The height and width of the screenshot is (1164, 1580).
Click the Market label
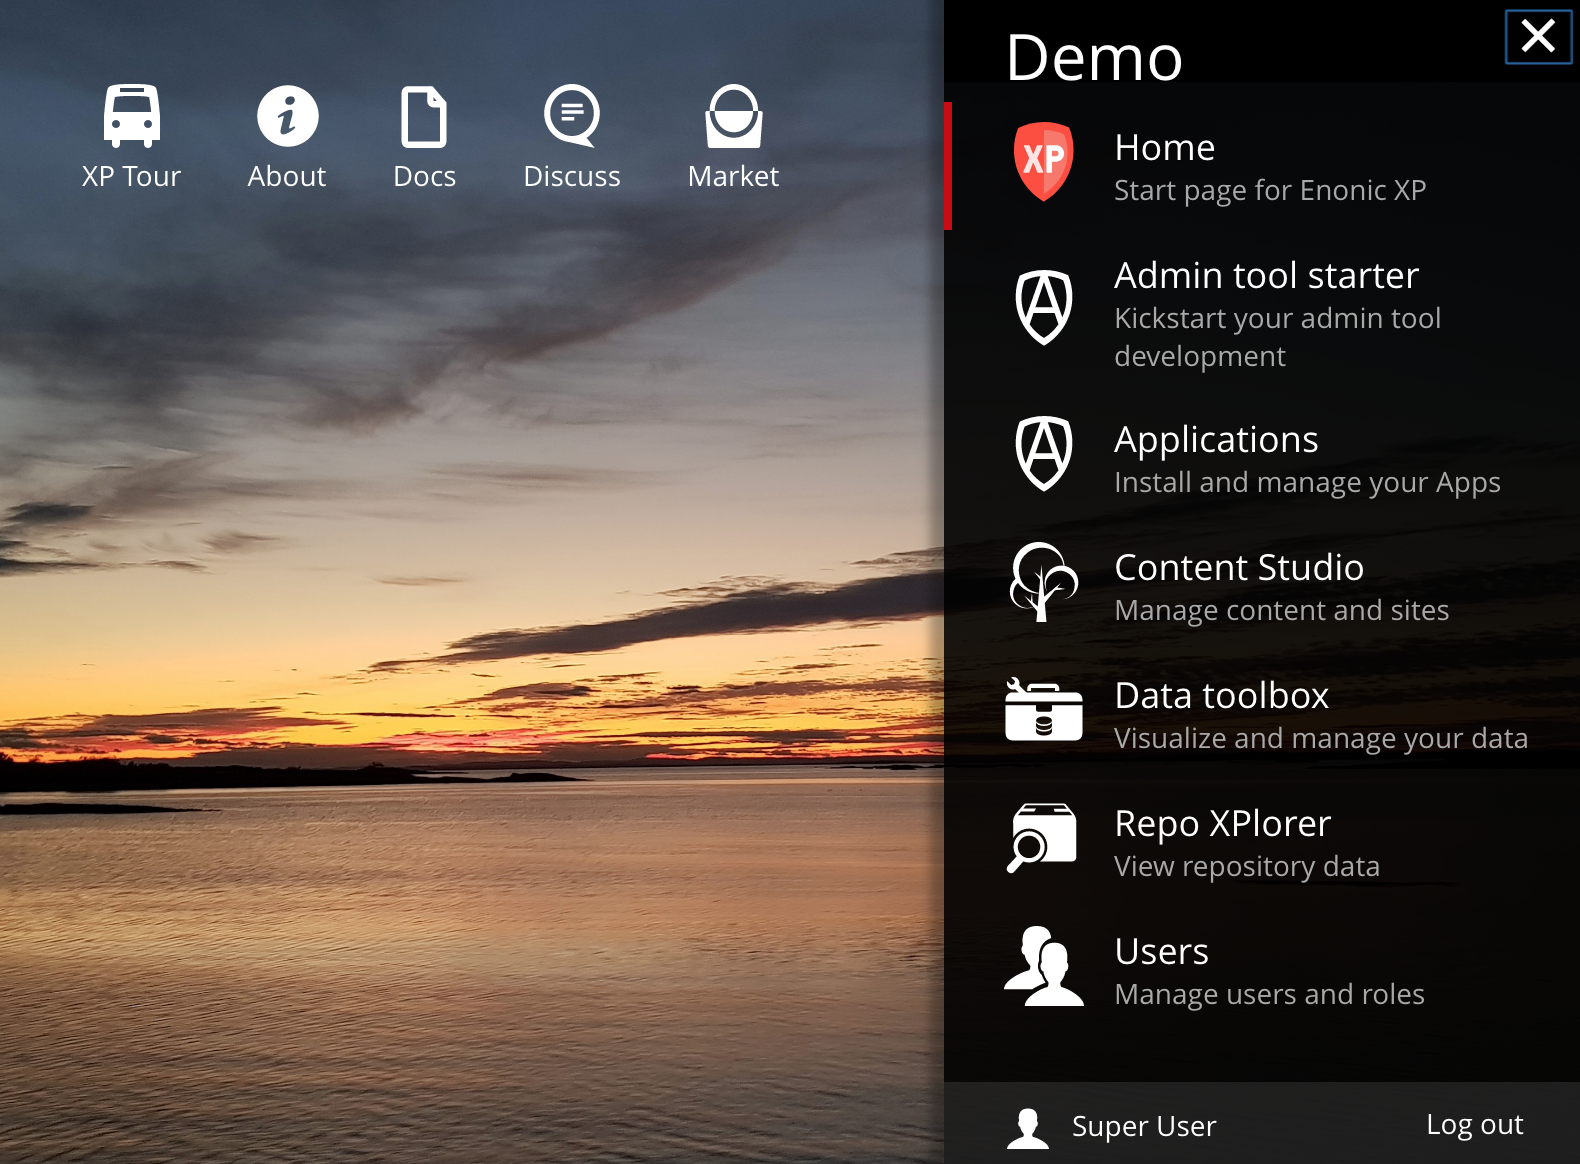[734, 177]
